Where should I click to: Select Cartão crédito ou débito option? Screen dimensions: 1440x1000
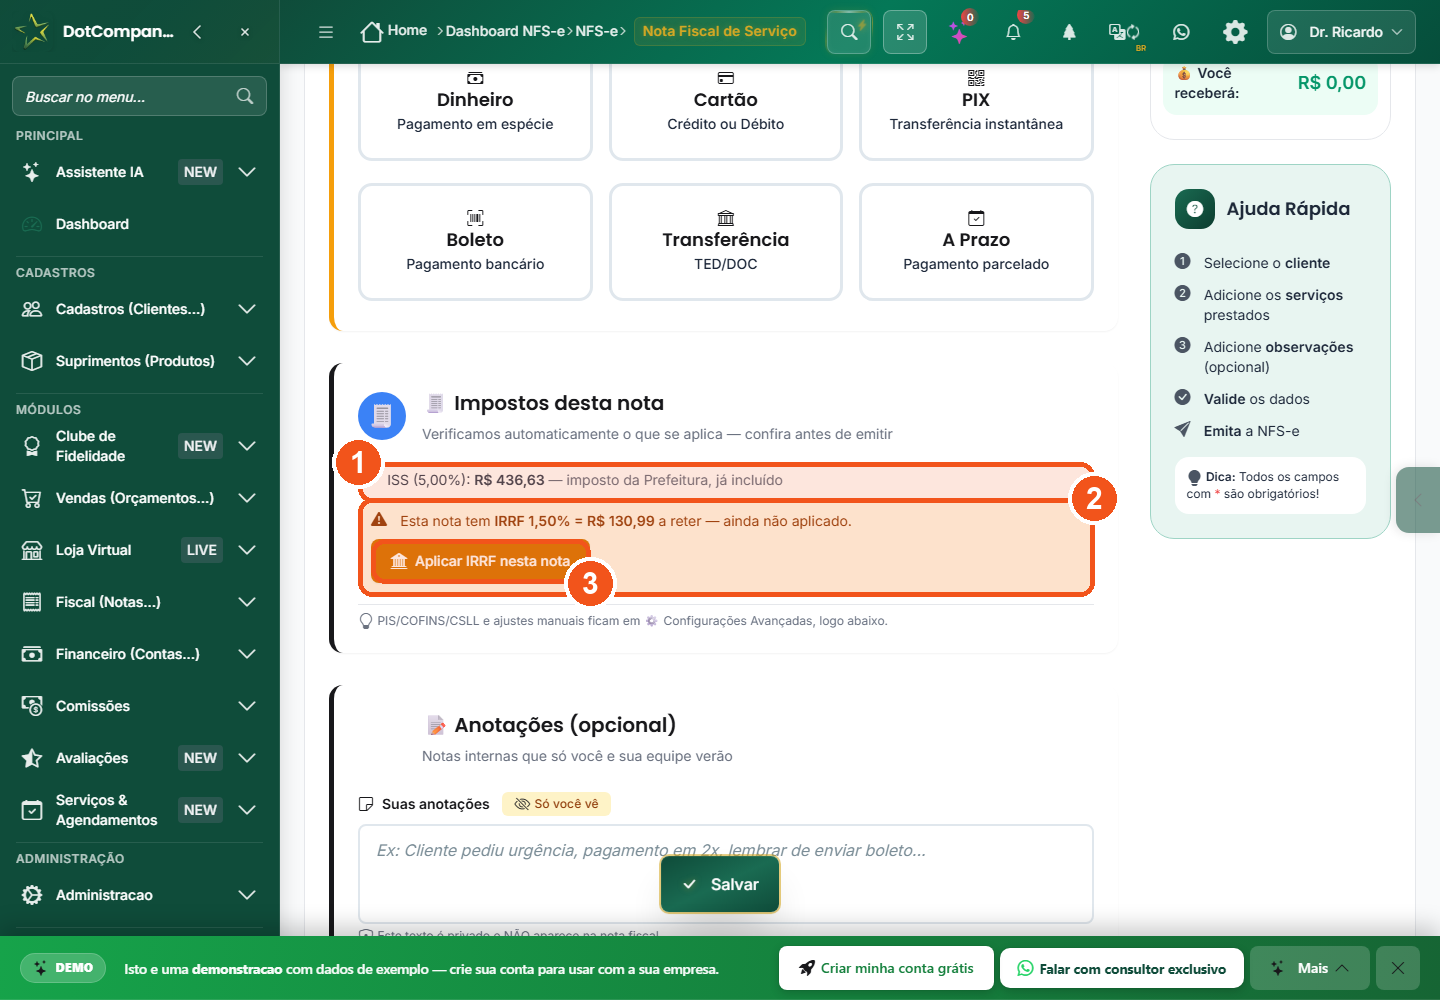click(726, 110)
